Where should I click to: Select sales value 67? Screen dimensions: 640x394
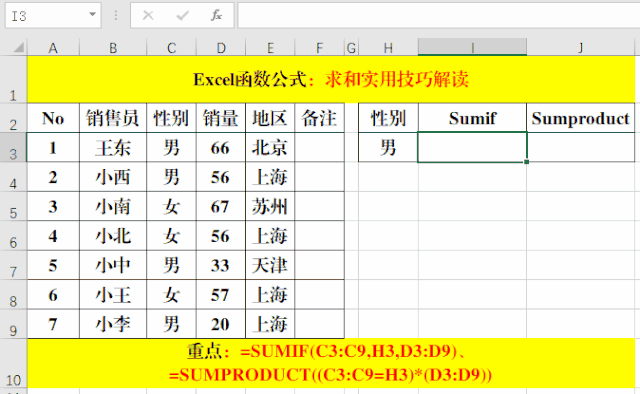pos(221,206)
